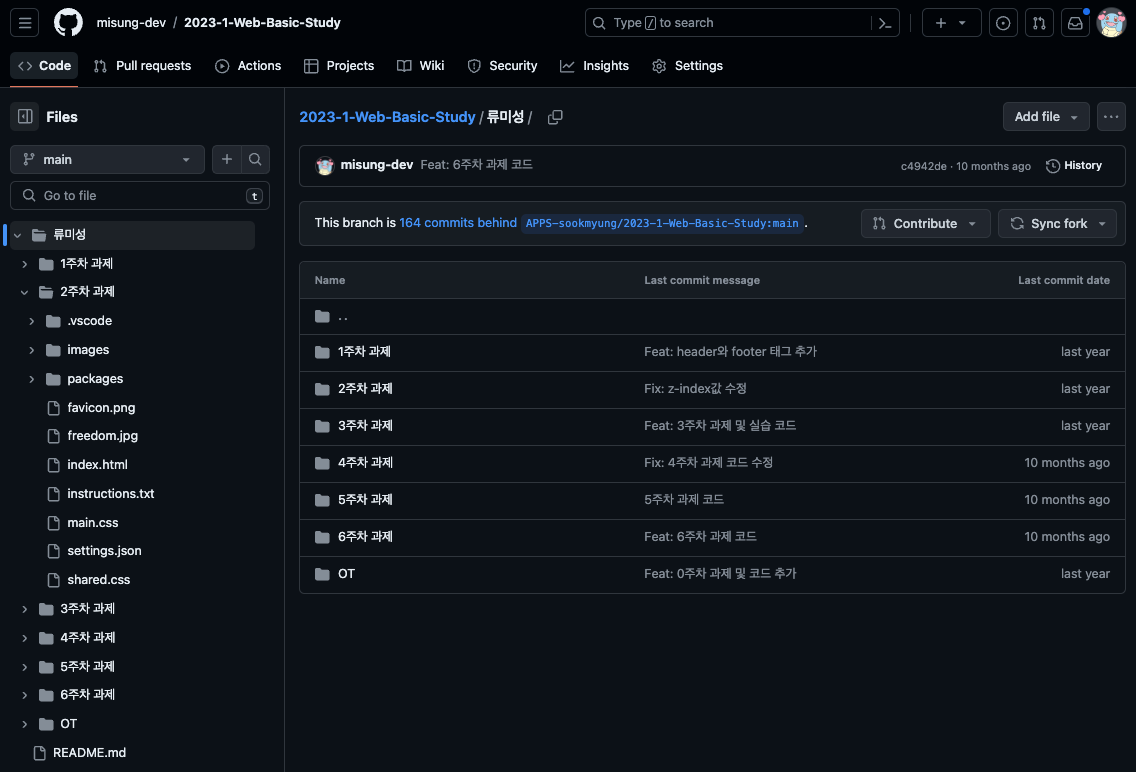
Task: Focus the Go to file input
Action: [x=140, y=196]
